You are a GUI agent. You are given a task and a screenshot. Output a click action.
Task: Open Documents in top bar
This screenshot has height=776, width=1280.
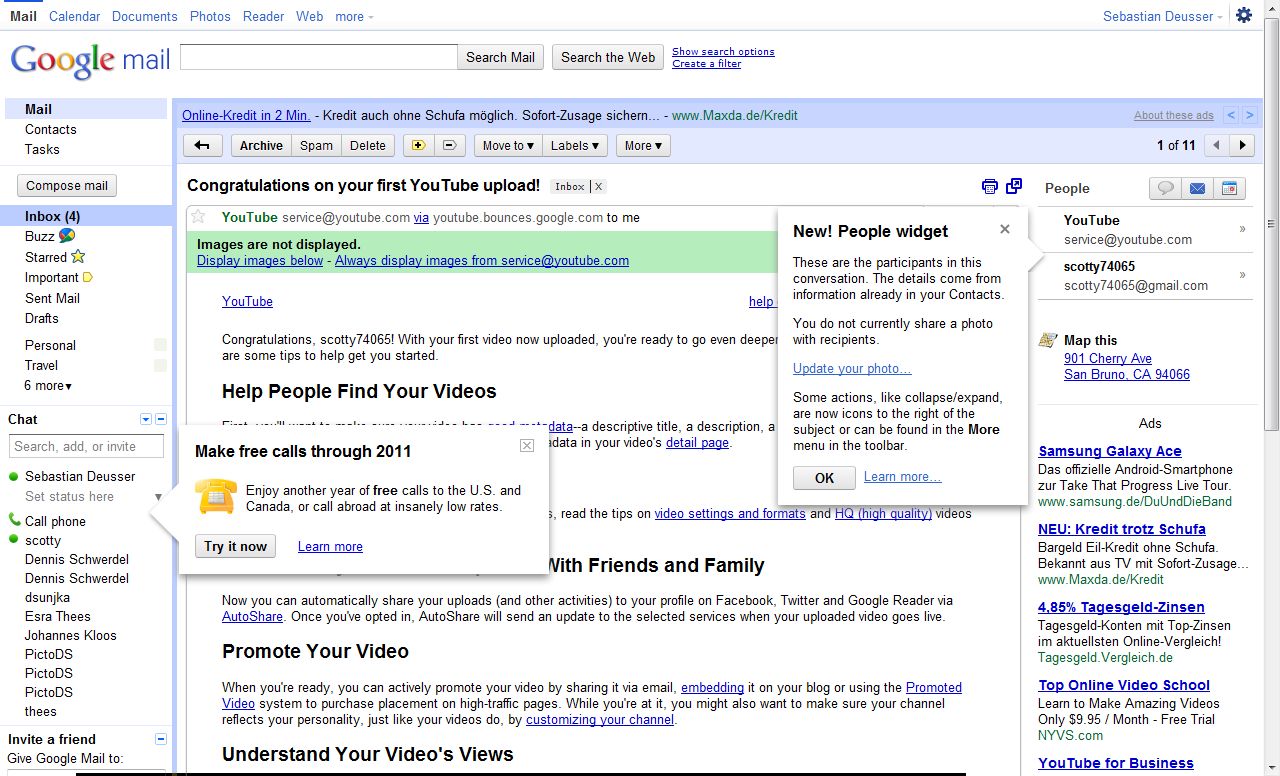point(145,16)
